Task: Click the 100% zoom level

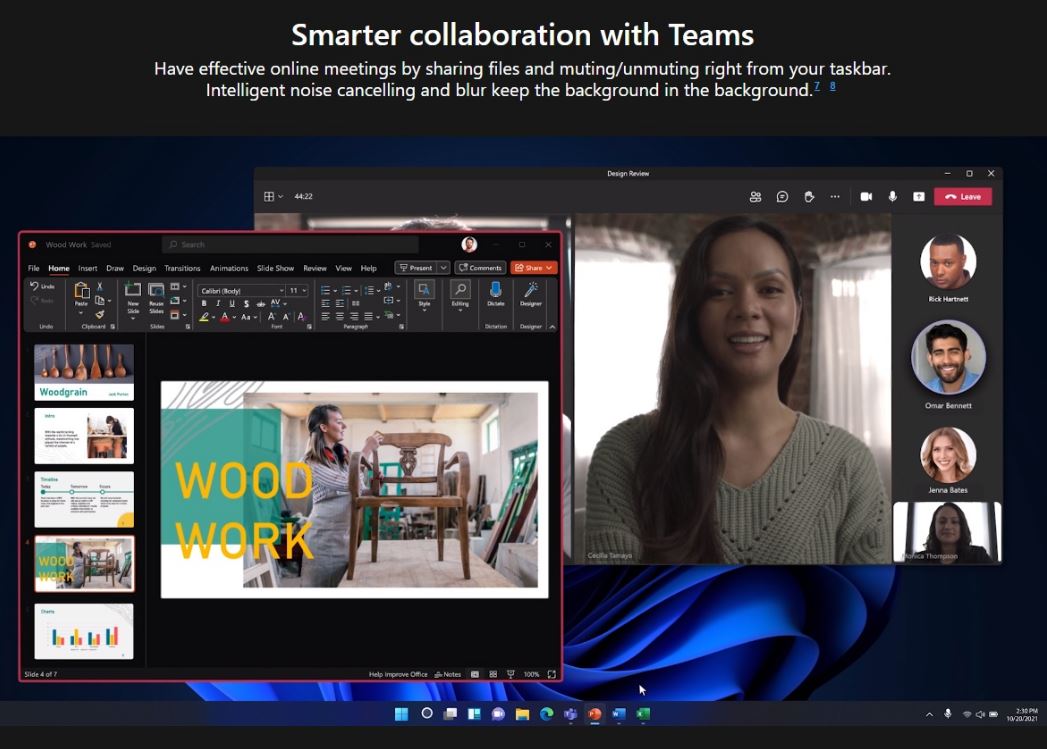Action: 532,674
